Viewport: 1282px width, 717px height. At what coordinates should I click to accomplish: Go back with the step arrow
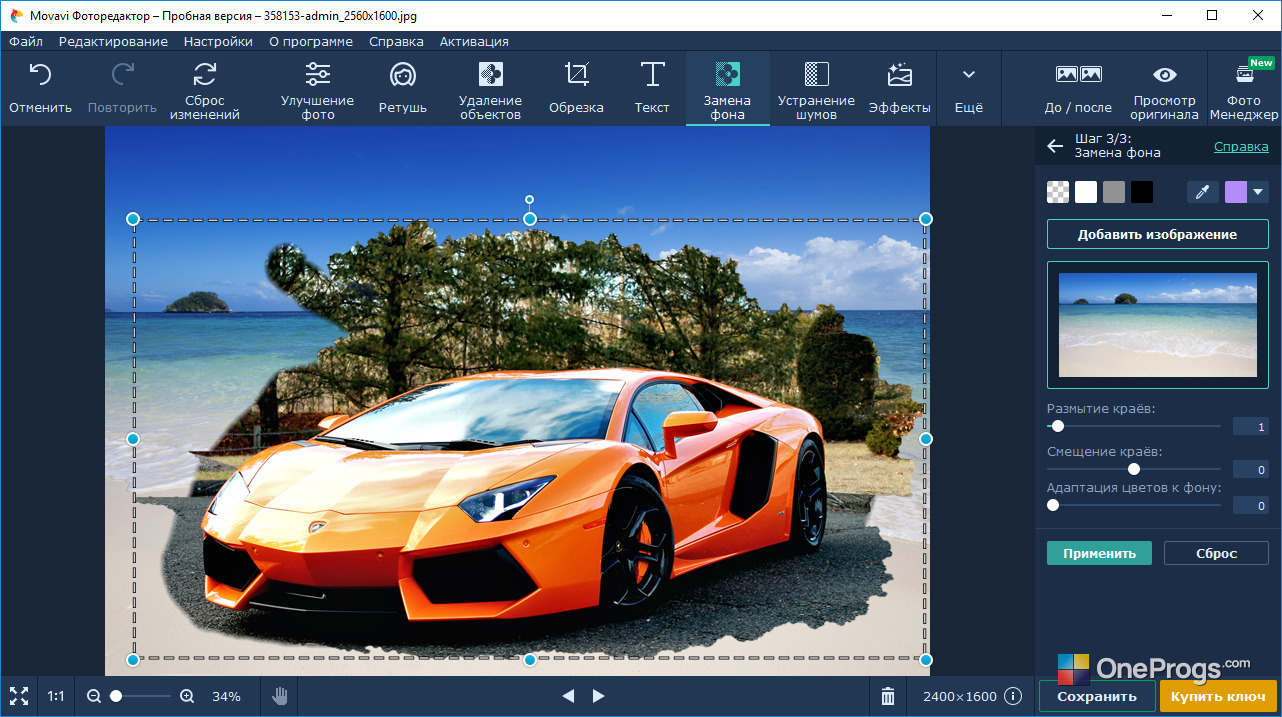click(1055, 146)
